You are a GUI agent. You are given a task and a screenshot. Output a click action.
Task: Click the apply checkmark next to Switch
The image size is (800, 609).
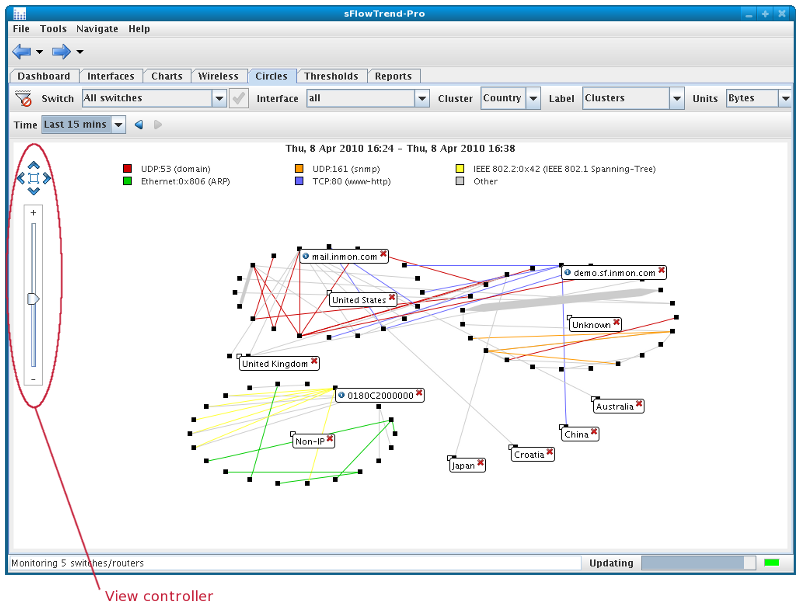click(239, 98)
